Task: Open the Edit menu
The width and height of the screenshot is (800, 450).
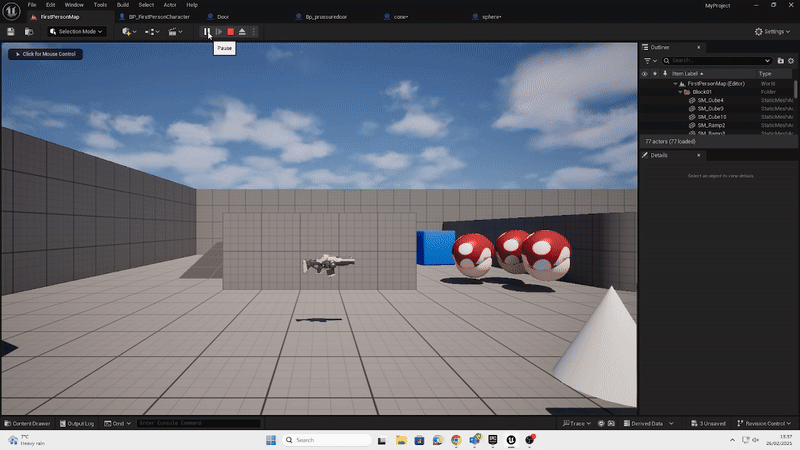Action: point(51,5)
